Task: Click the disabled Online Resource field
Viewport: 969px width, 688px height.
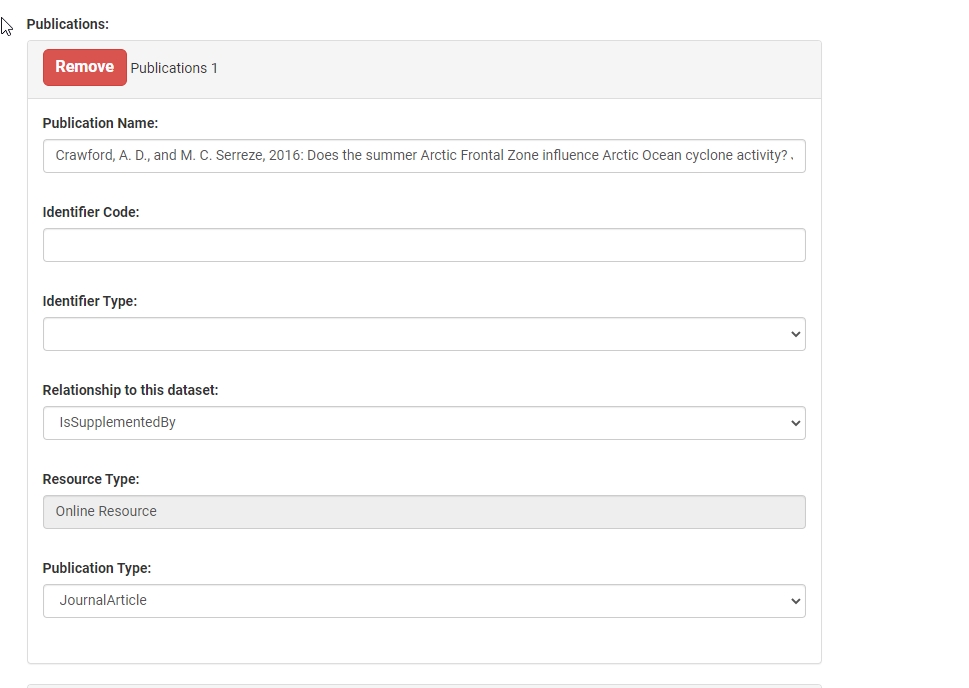Action: click(x=424, y=512)
